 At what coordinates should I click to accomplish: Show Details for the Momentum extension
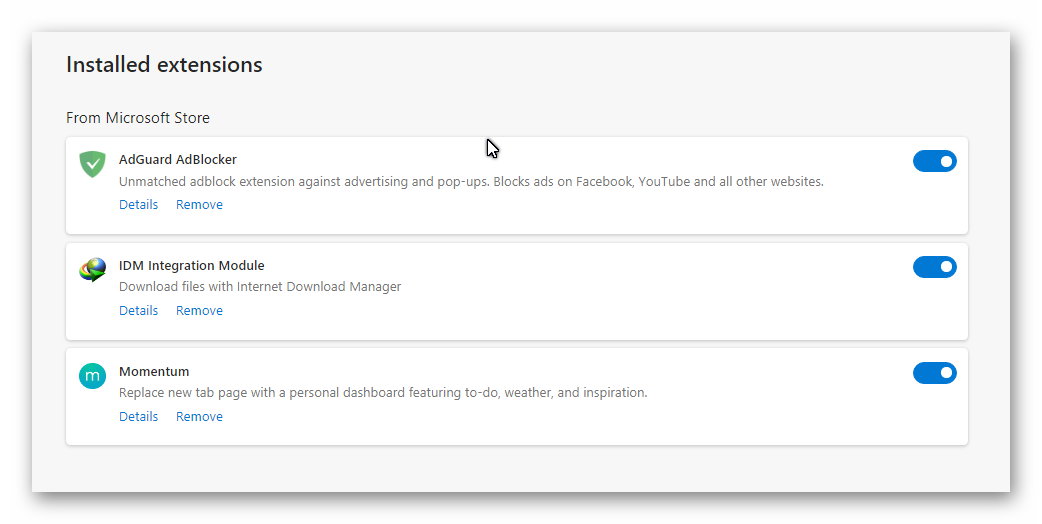point(138,417)
